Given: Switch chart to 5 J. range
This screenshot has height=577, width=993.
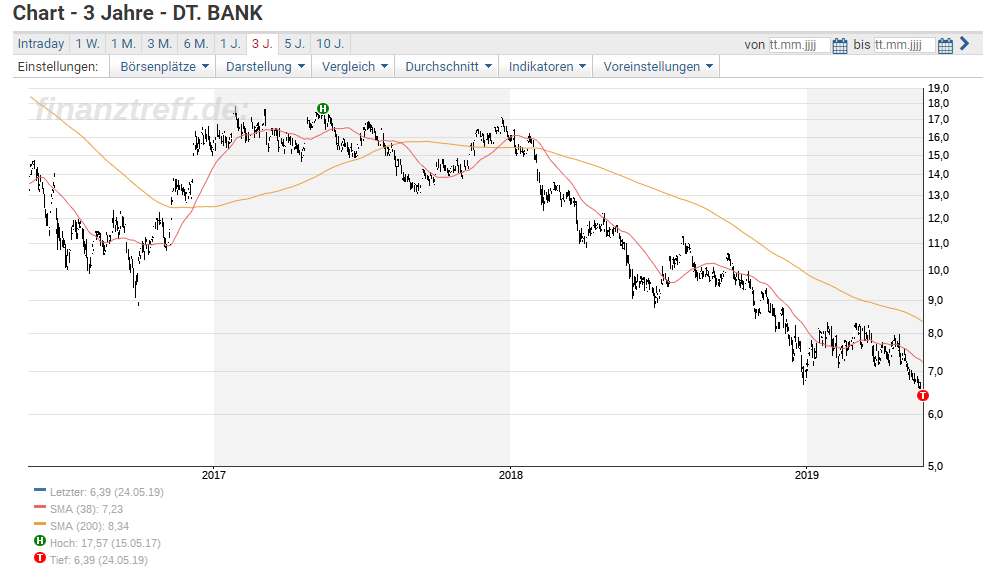Looking at the screenshot, I should [294, 44].
